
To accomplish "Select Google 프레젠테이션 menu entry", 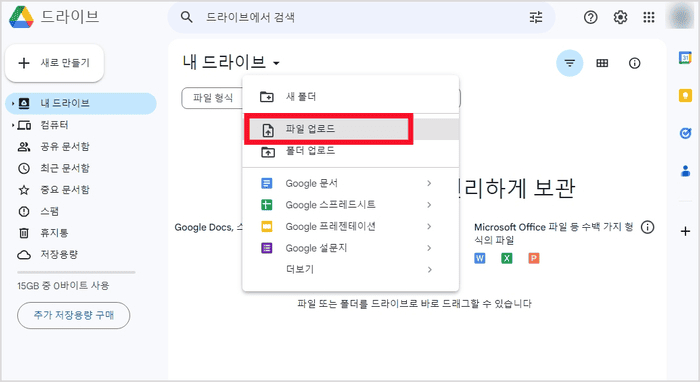I will pyautogui.click(x=351, y=226).
